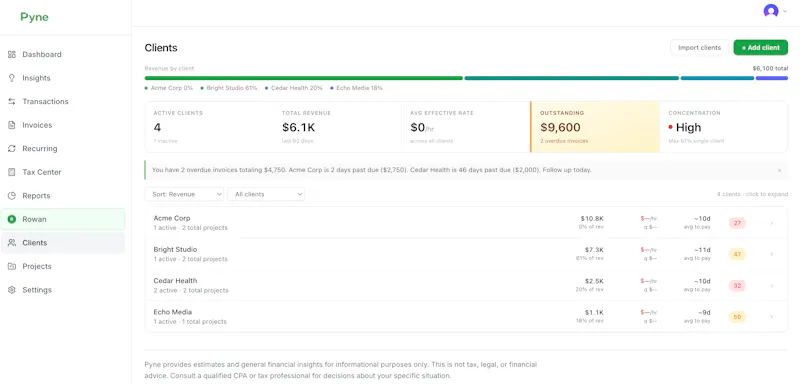Click Cedar Health's score badge 32
This screenshot has width=800, height=384.
click(737, 286)
